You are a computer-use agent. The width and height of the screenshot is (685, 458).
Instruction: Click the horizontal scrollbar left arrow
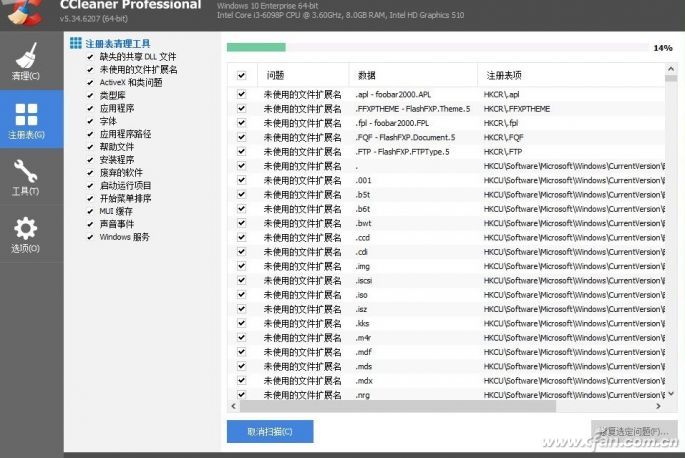(x=234, y=406)
